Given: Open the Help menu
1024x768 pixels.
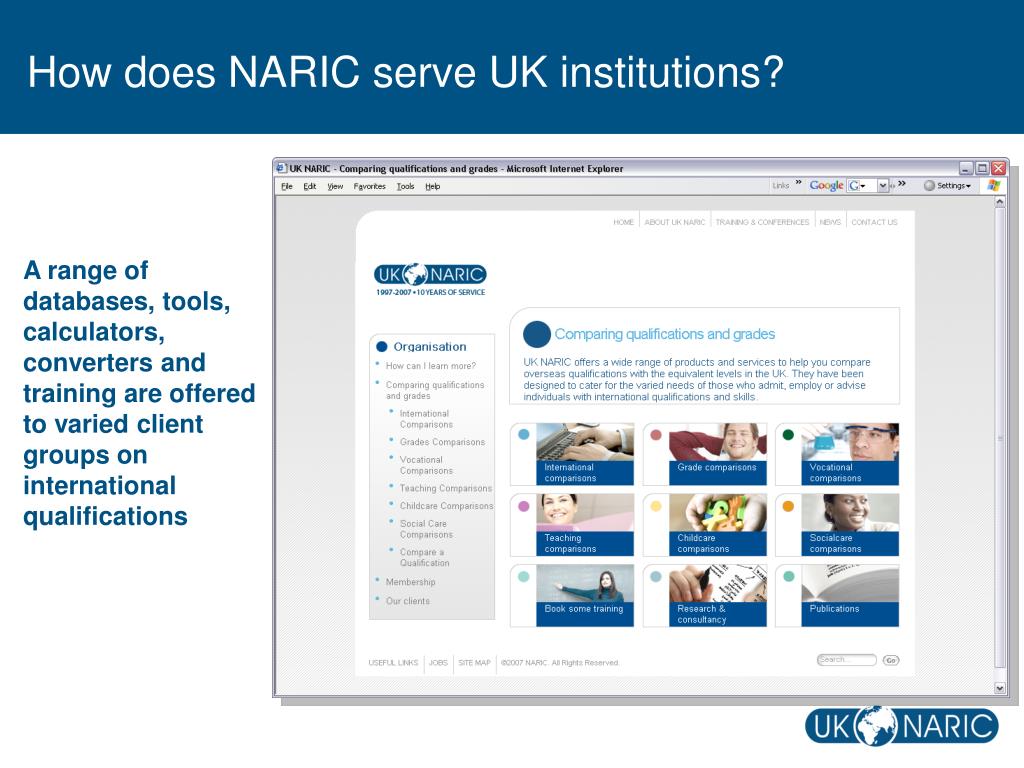Looking at the screenshot, I should [432, 186].
